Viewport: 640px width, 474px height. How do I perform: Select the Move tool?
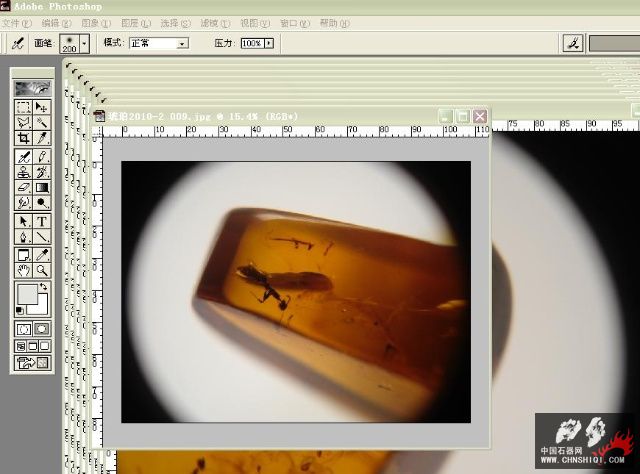pos(42,107)
